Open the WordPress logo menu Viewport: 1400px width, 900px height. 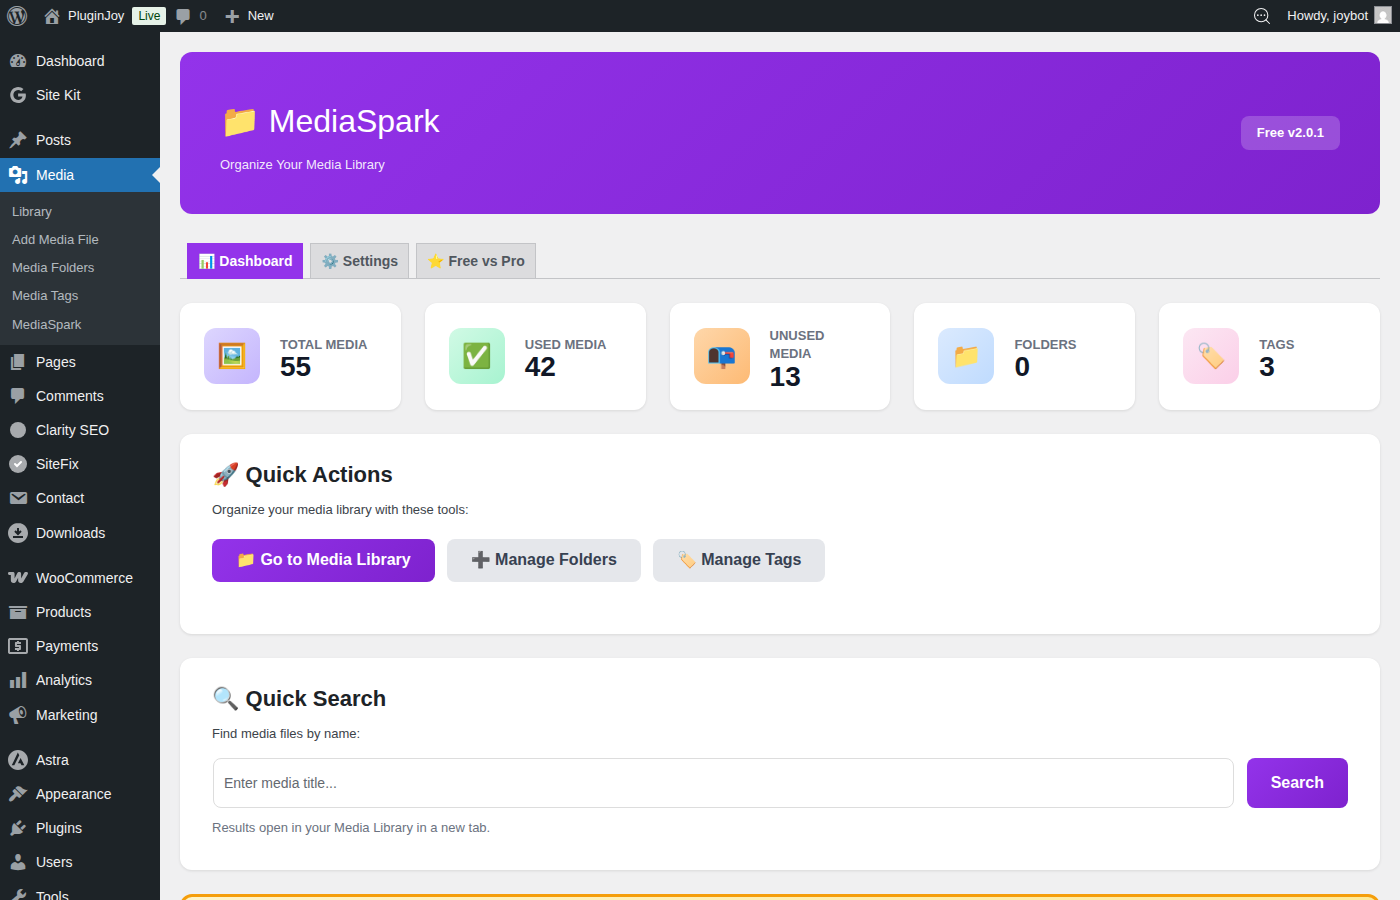[x=16, y=15]
